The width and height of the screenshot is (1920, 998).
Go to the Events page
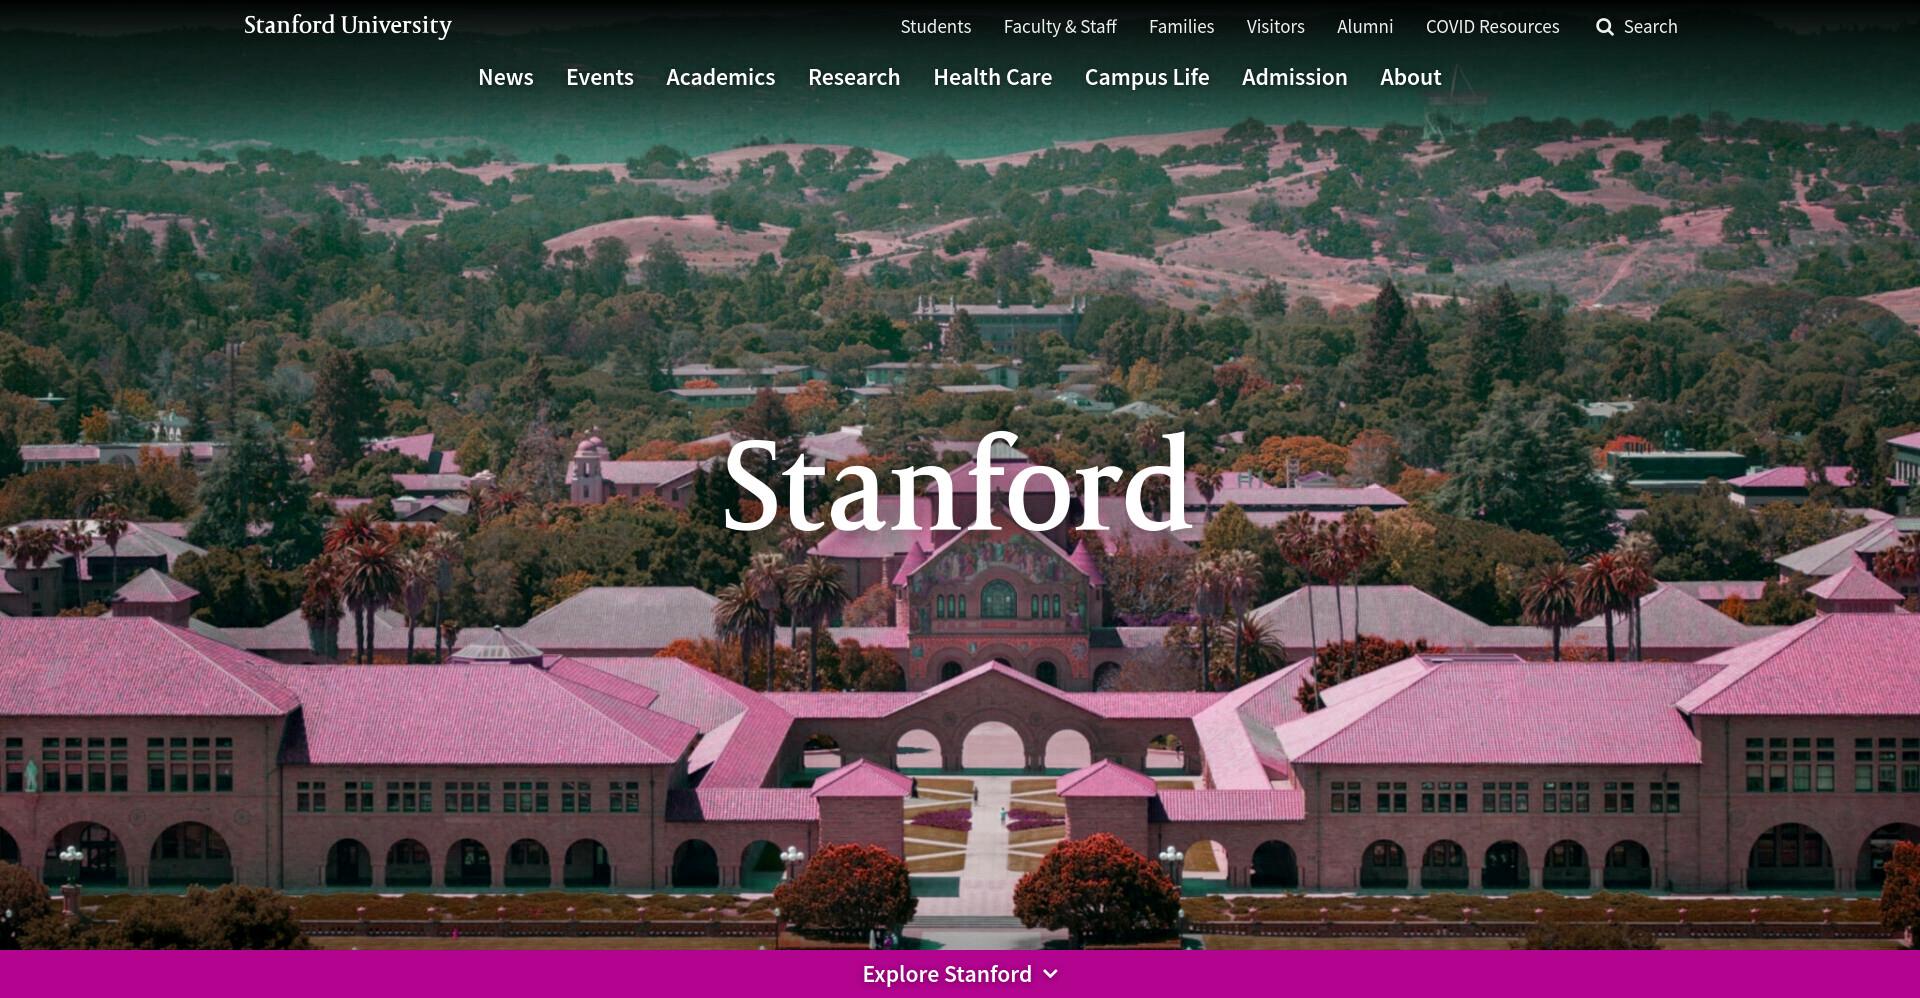point(600,77)
